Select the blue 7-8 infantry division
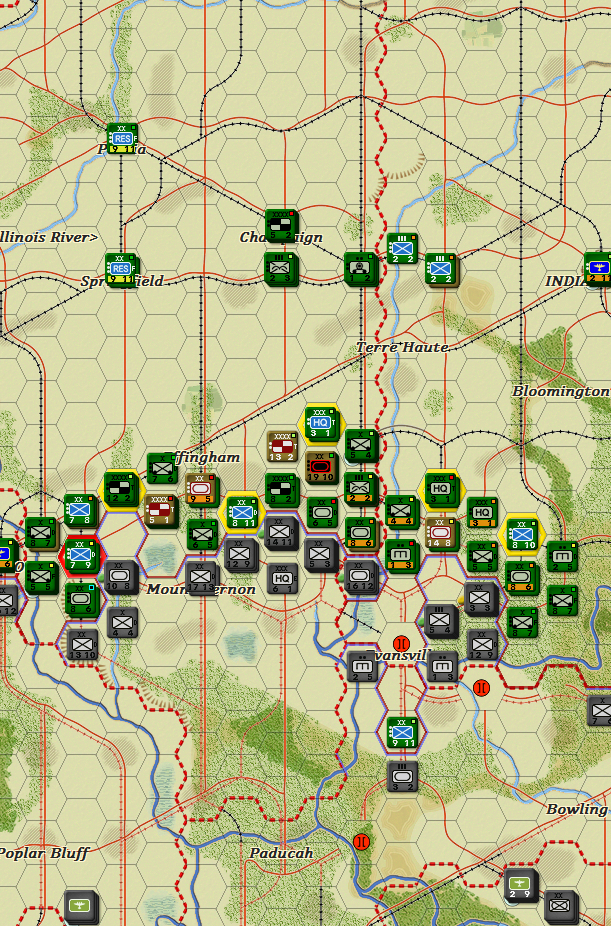This screenshot has width=611, height=926. pyautogui.click(x=80, y=510)
